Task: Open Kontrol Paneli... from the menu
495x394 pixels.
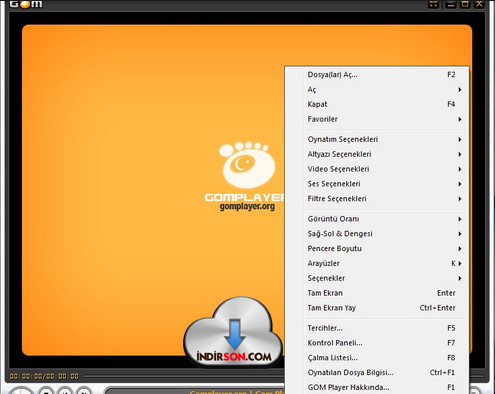Action: [x=377, y=343]
